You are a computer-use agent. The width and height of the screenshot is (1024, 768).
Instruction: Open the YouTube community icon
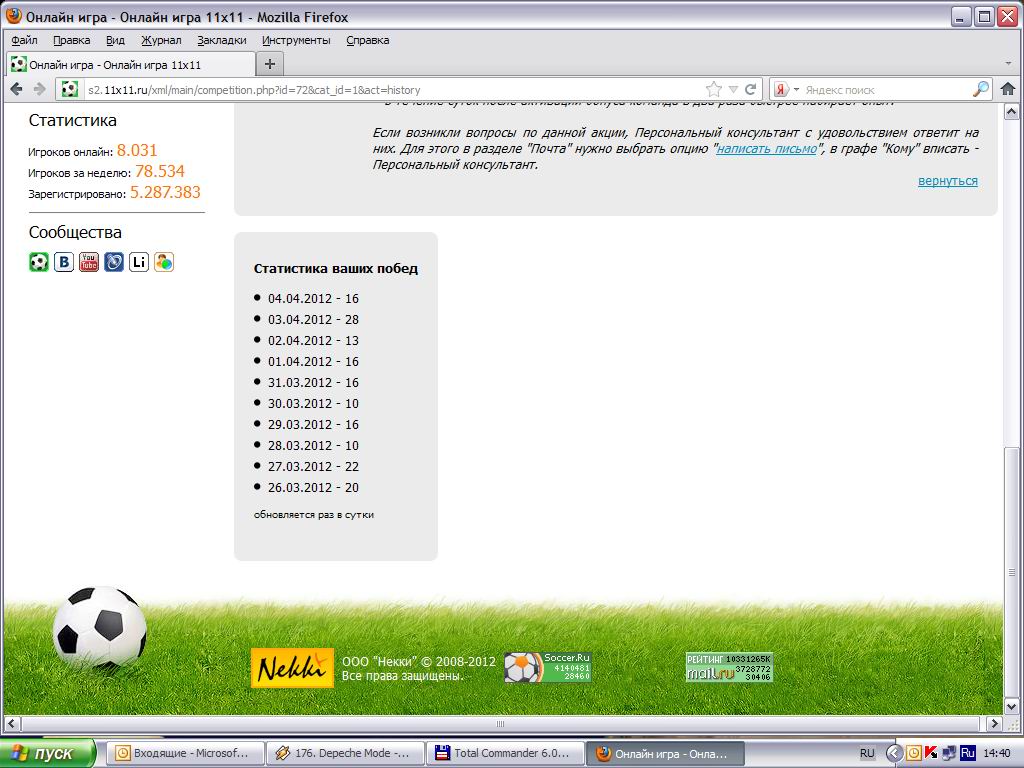[89, 262]
